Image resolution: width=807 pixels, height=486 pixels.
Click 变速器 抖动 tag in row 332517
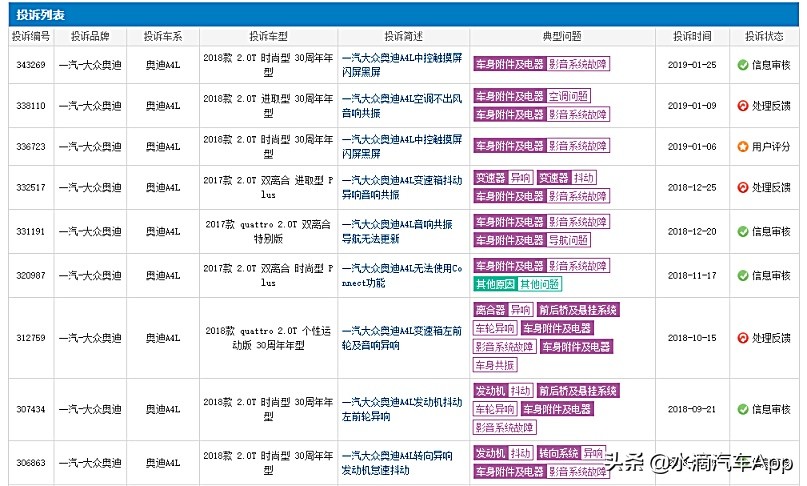(x=567, y=178)
